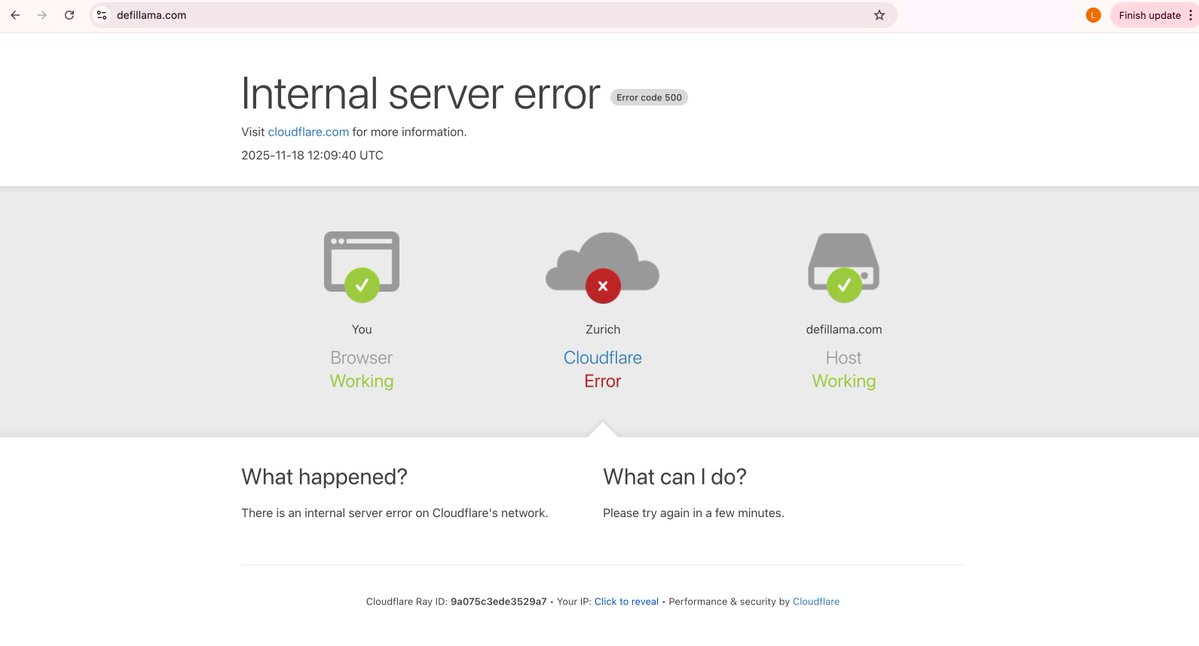1199x646 pixels.
Task: Select the timestamp 2025-11-18 12:09:40 UTC
Action: (x=312, y=155)
